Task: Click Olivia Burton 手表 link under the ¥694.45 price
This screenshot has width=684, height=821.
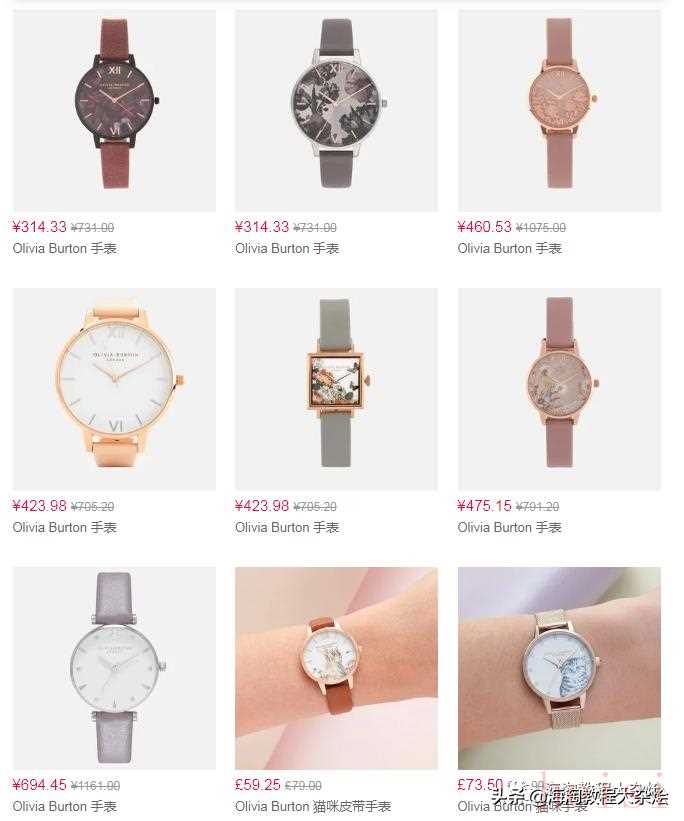Action: point(64,806)
